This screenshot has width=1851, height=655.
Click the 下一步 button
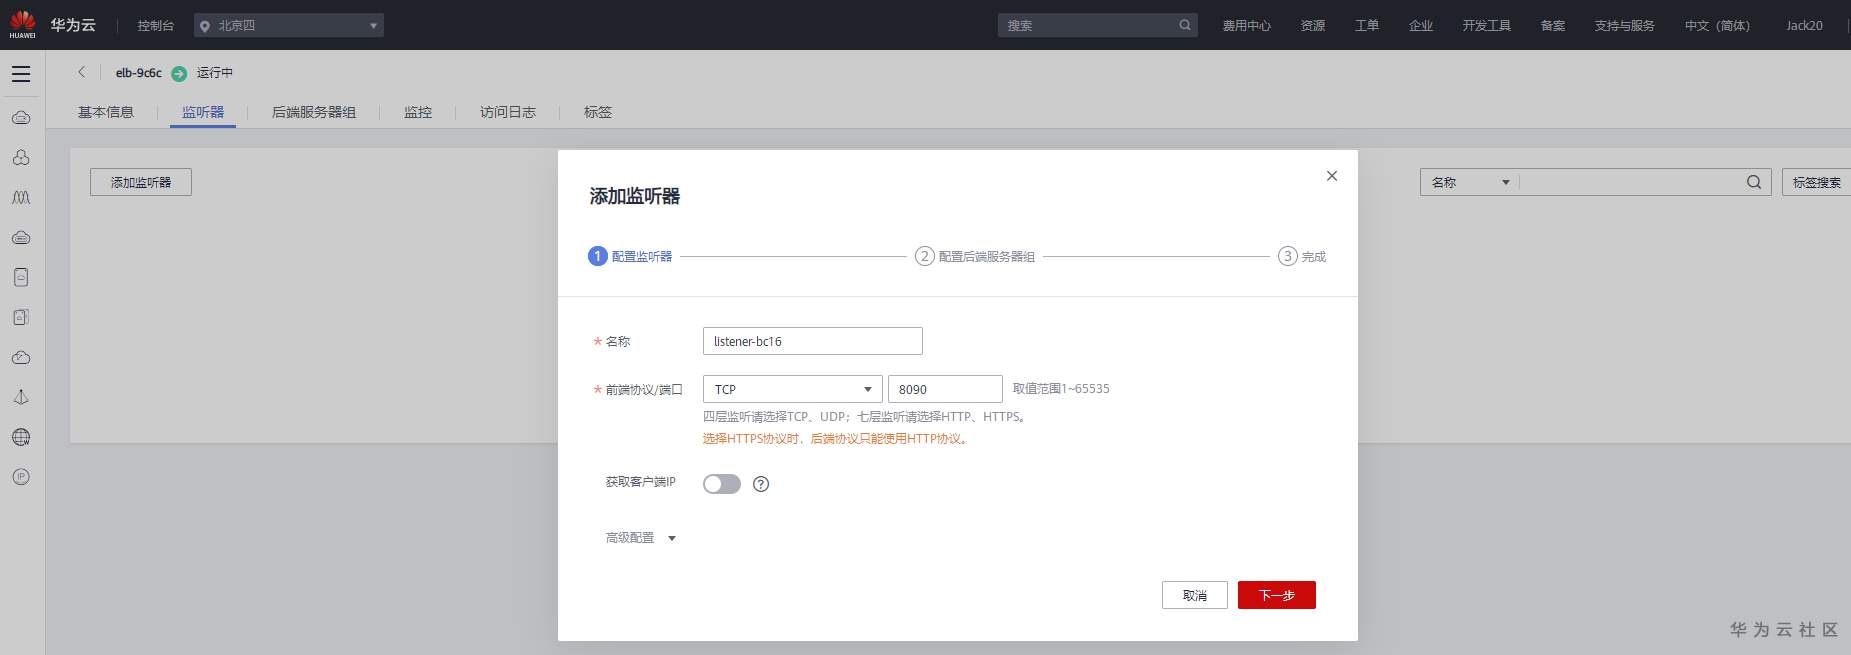(1277, 595)
